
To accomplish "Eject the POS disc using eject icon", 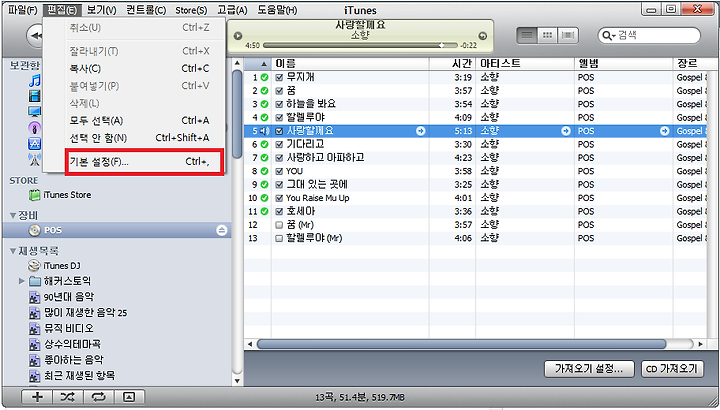I will (221, 230).
